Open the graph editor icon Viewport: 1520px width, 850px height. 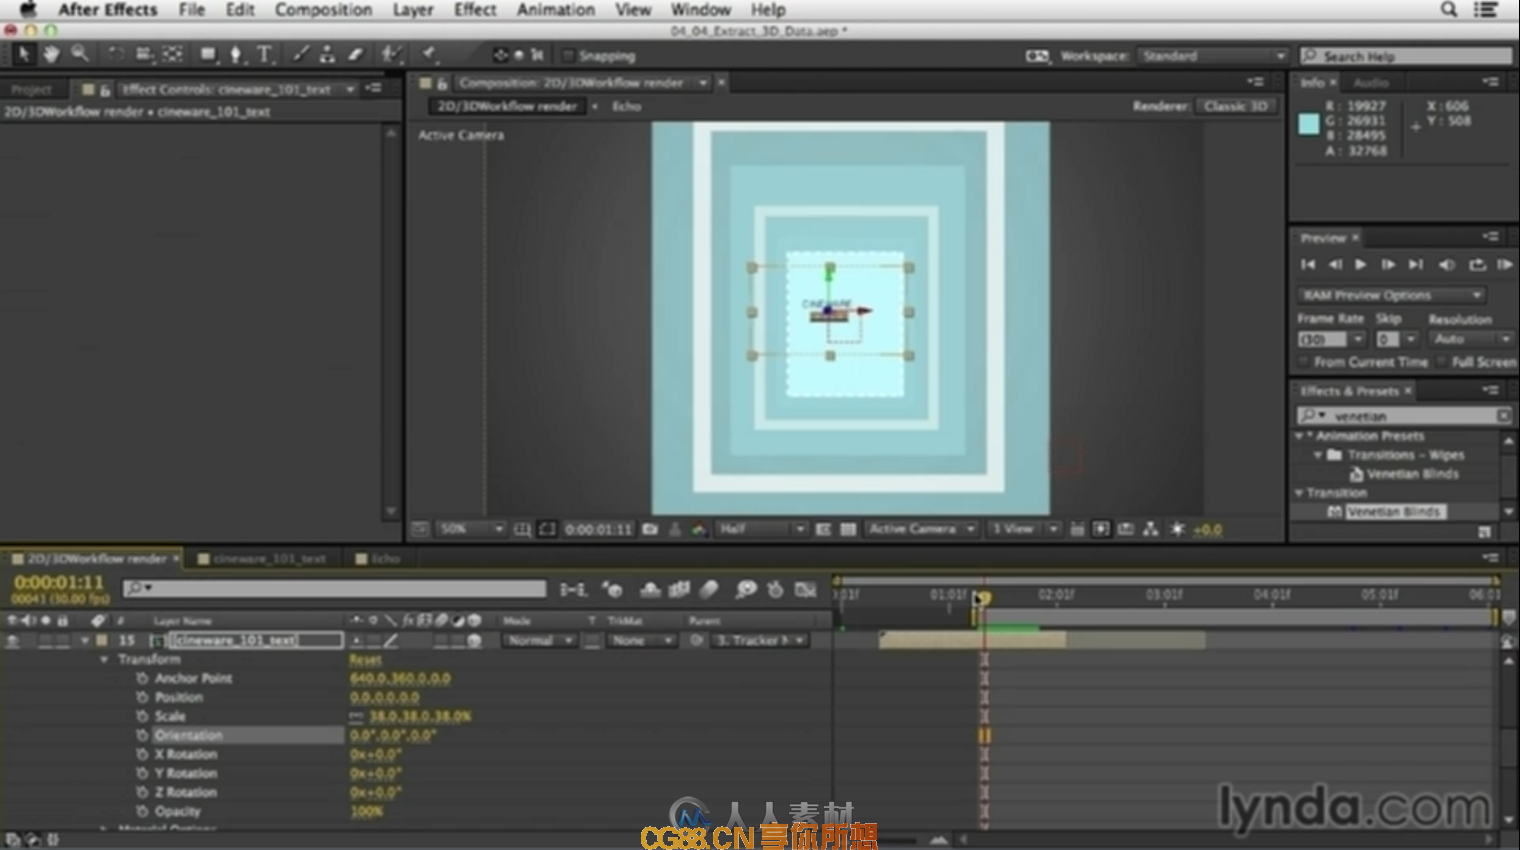click(x=806, y=590)
